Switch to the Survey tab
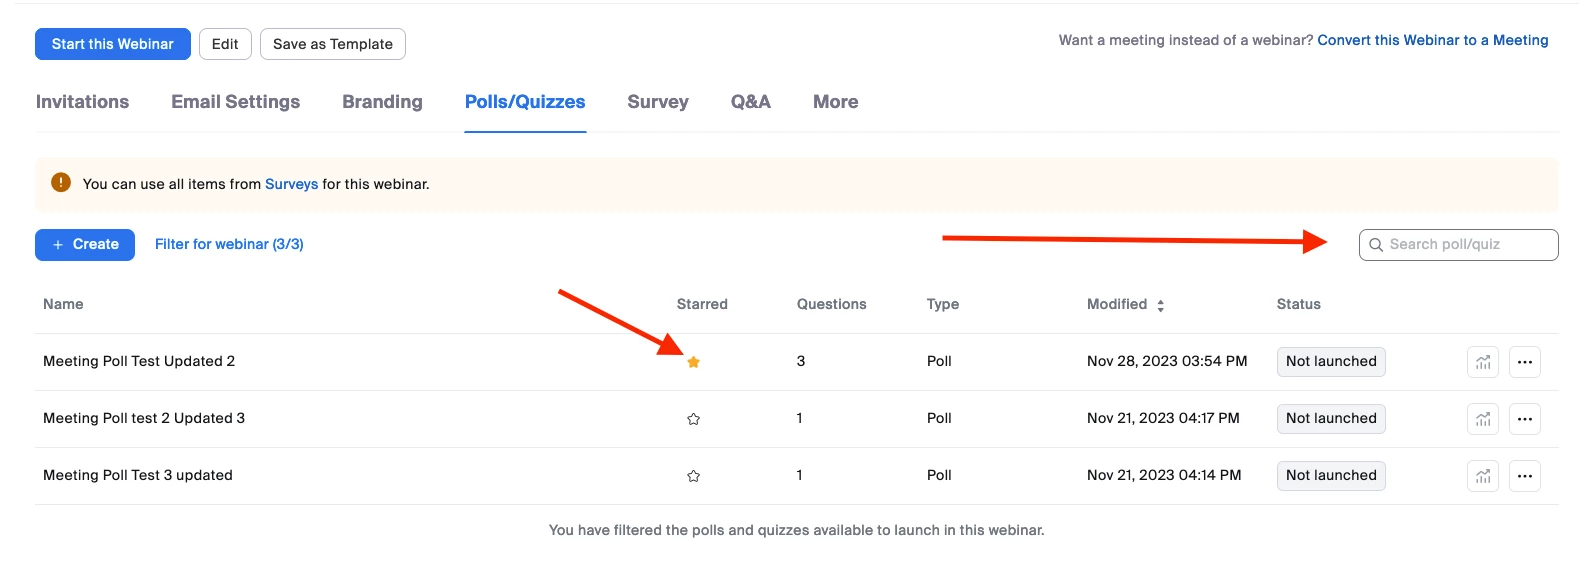 [x=658, y=102]
